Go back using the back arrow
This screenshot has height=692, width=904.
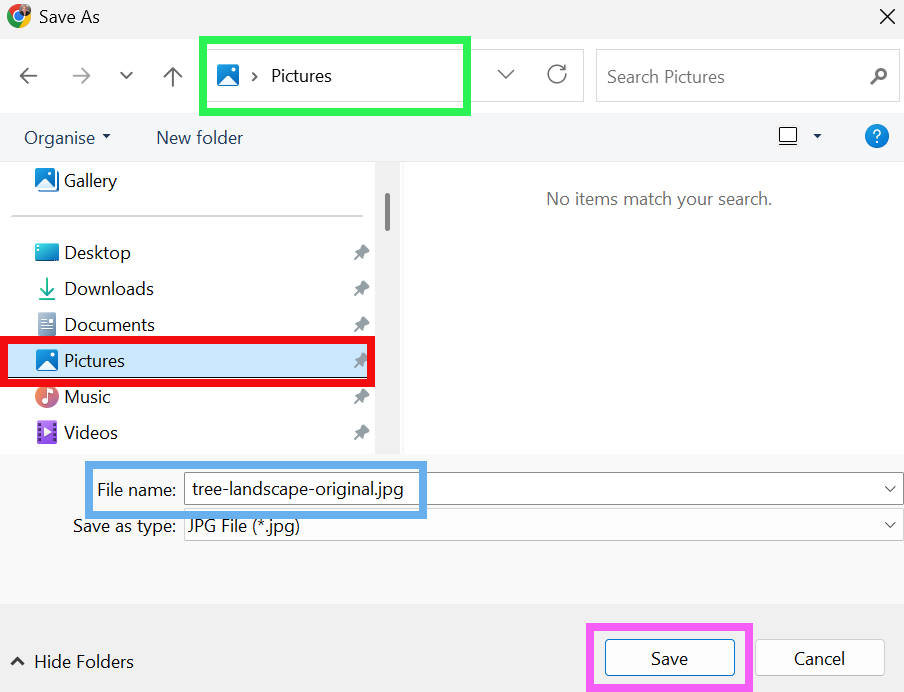pyautogui.click(x=28, y=76)
